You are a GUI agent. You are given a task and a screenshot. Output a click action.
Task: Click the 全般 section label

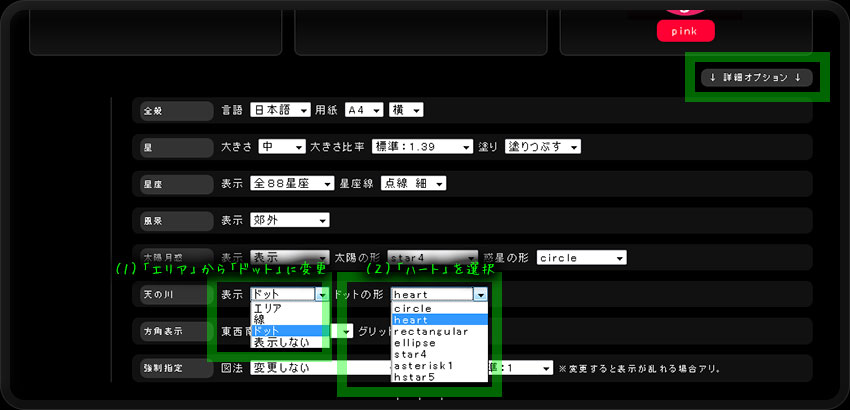click(x=177, y=111)
